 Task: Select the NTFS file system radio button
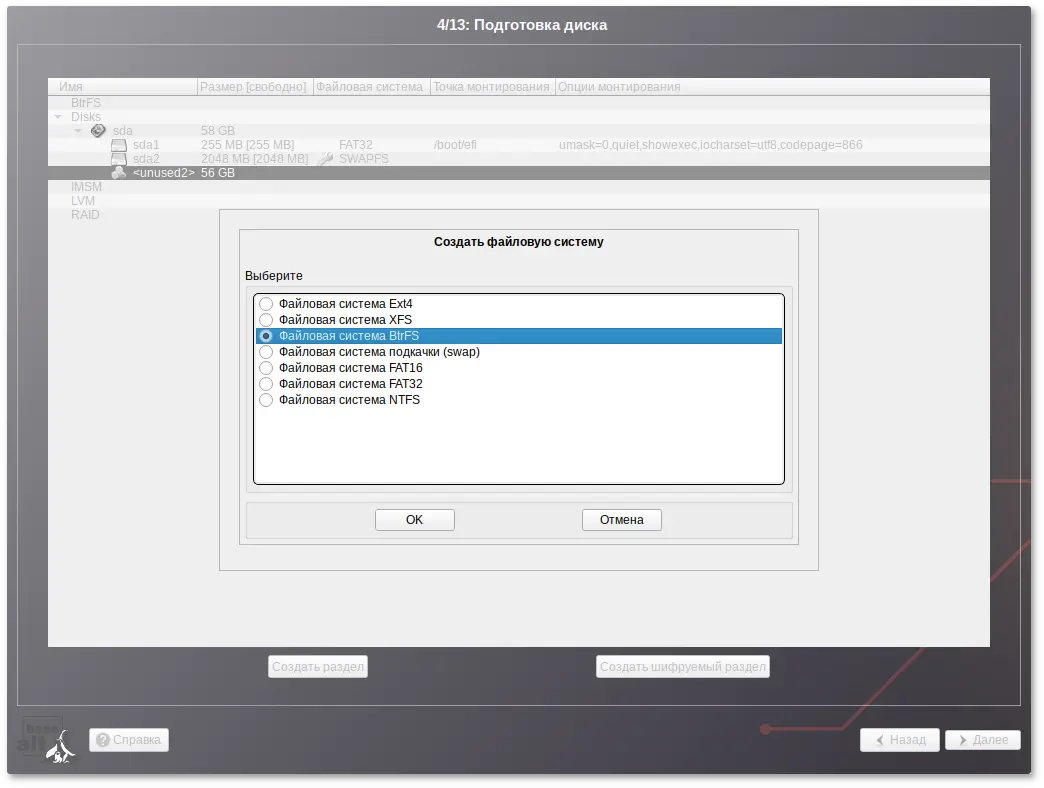tap(266, 400)
